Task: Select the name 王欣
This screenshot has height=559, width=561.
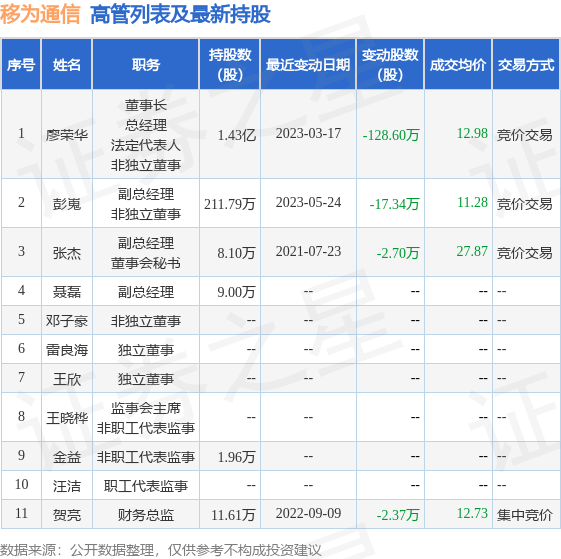Action: 67,379
